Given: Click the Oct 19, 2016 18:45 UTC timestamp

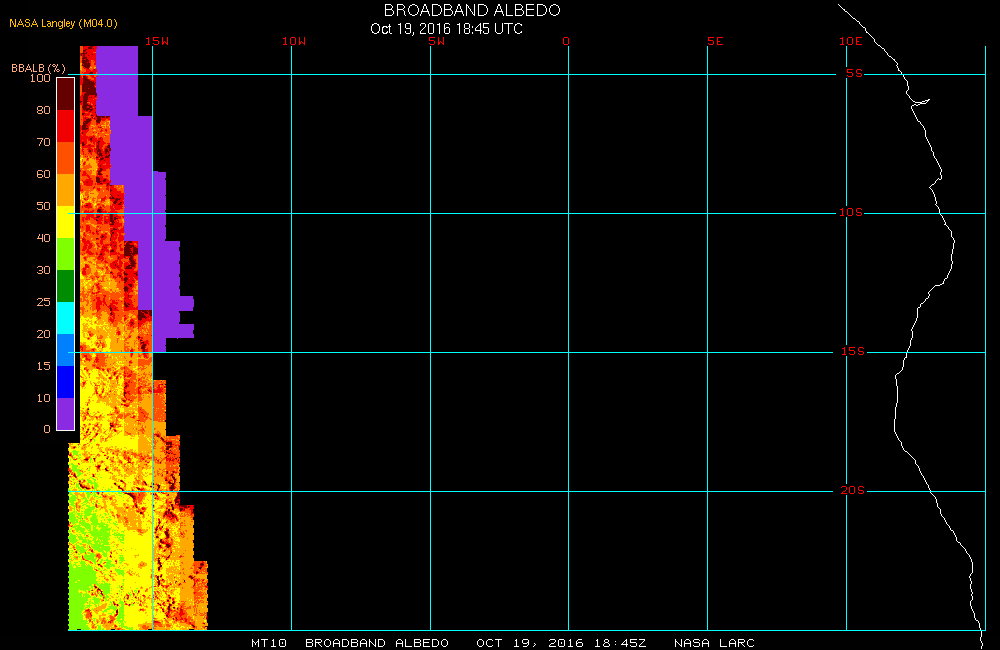Looking at the screenshot, I should 446,29.
